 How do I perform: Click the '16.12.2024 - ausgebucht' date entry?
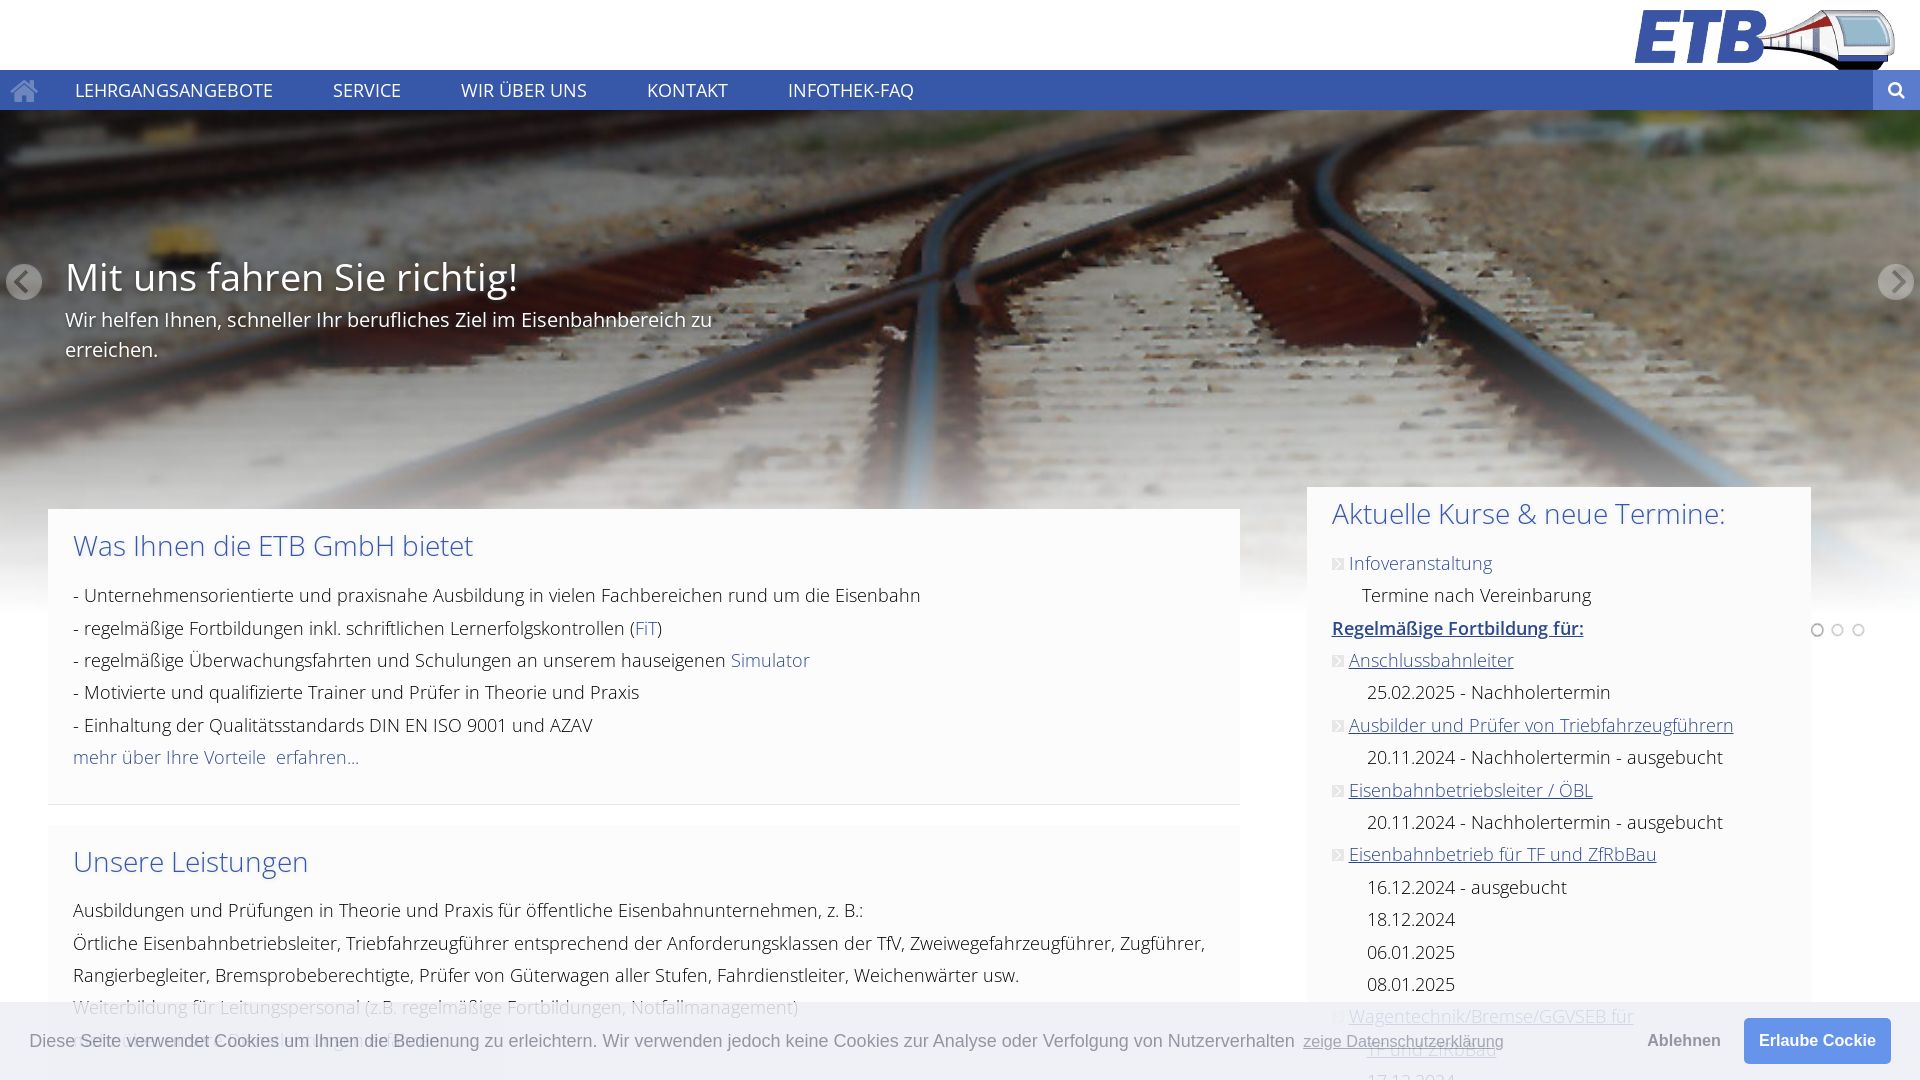click(x=1466, y=887)
